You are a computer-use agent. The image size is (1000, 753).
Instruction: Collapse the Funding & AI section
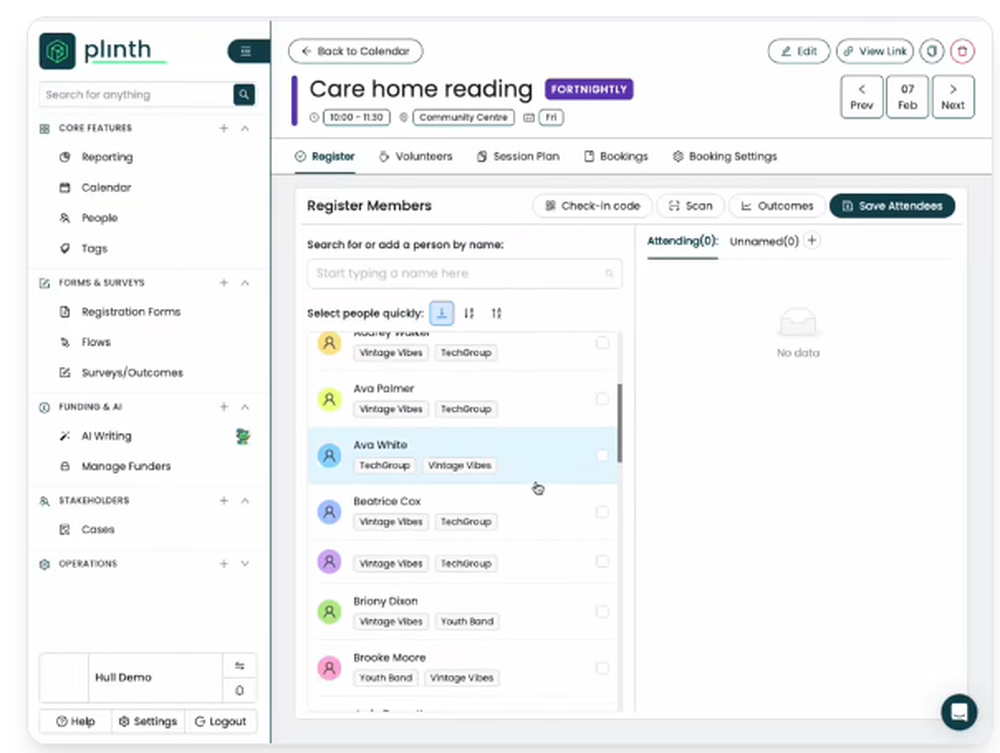pos(245,407)
